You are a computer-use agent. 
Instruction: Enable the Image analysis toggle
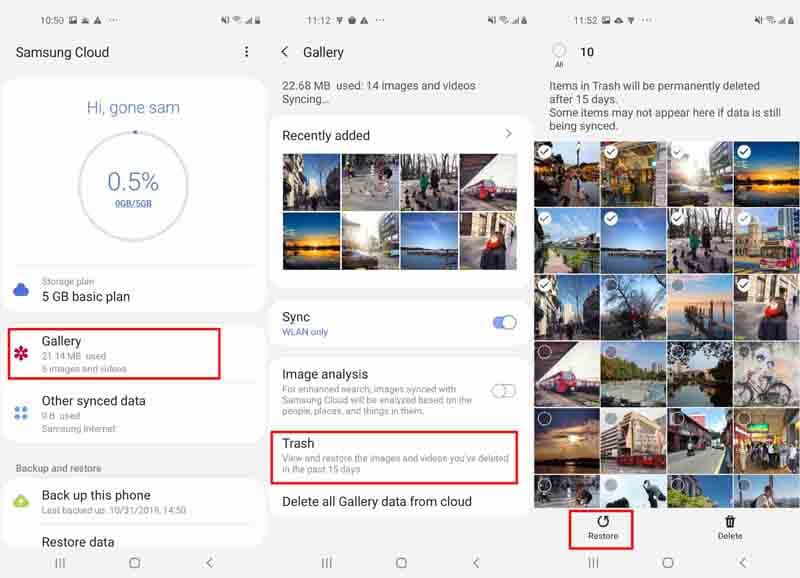click(x=503, y=391)
